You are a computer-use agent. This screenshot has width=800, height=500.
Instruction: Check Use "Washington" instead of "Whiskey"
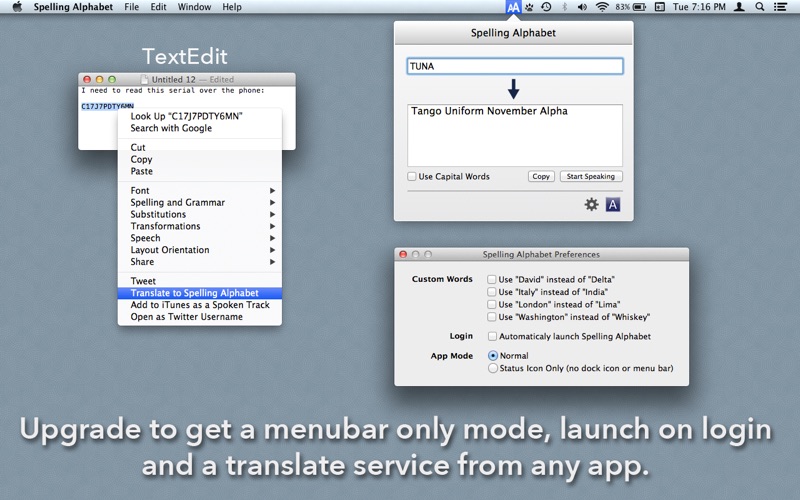click(x=491, y=317)
